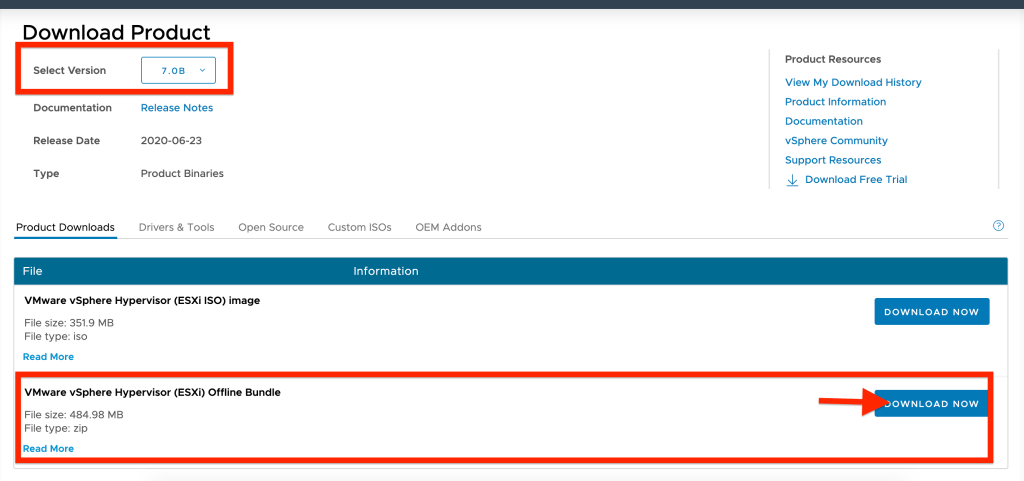Switch to the Open Source tab
The width and height of the screenshot is (1024, 481).
(271, 227)
